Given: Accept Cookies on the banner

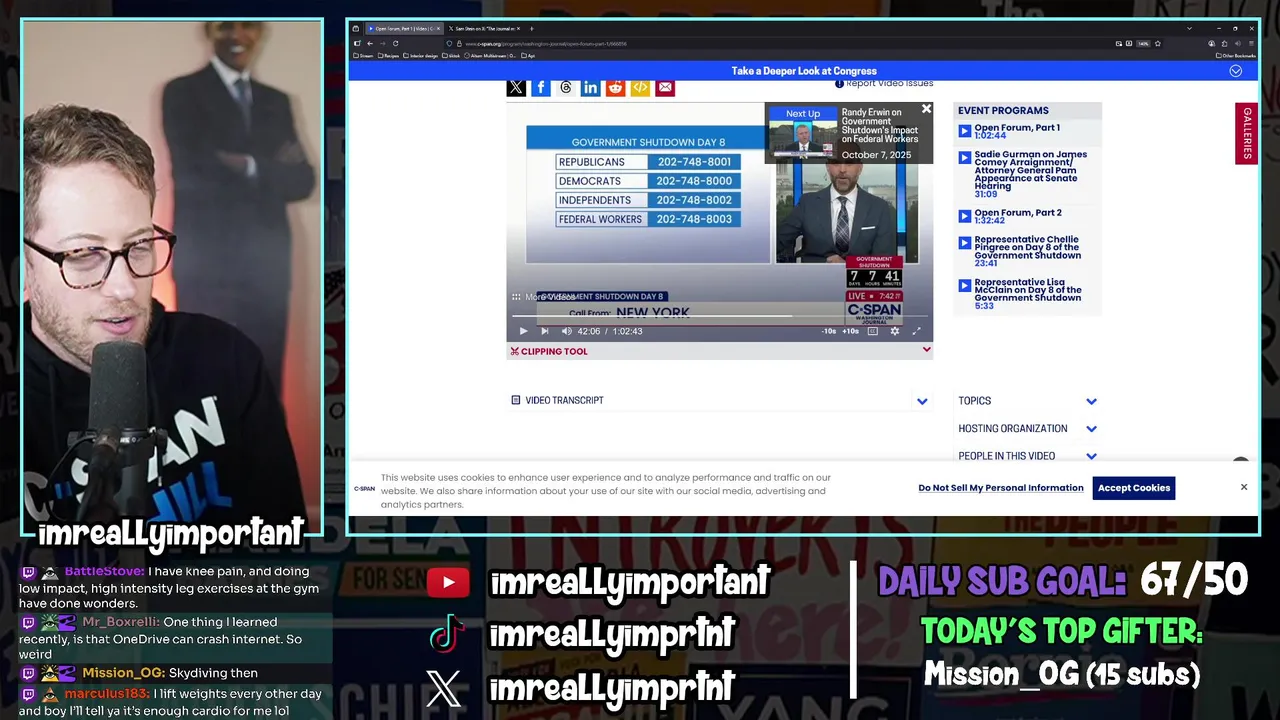Looking at the screenshot, I should pyautogui.click(x=1134, y=488).
